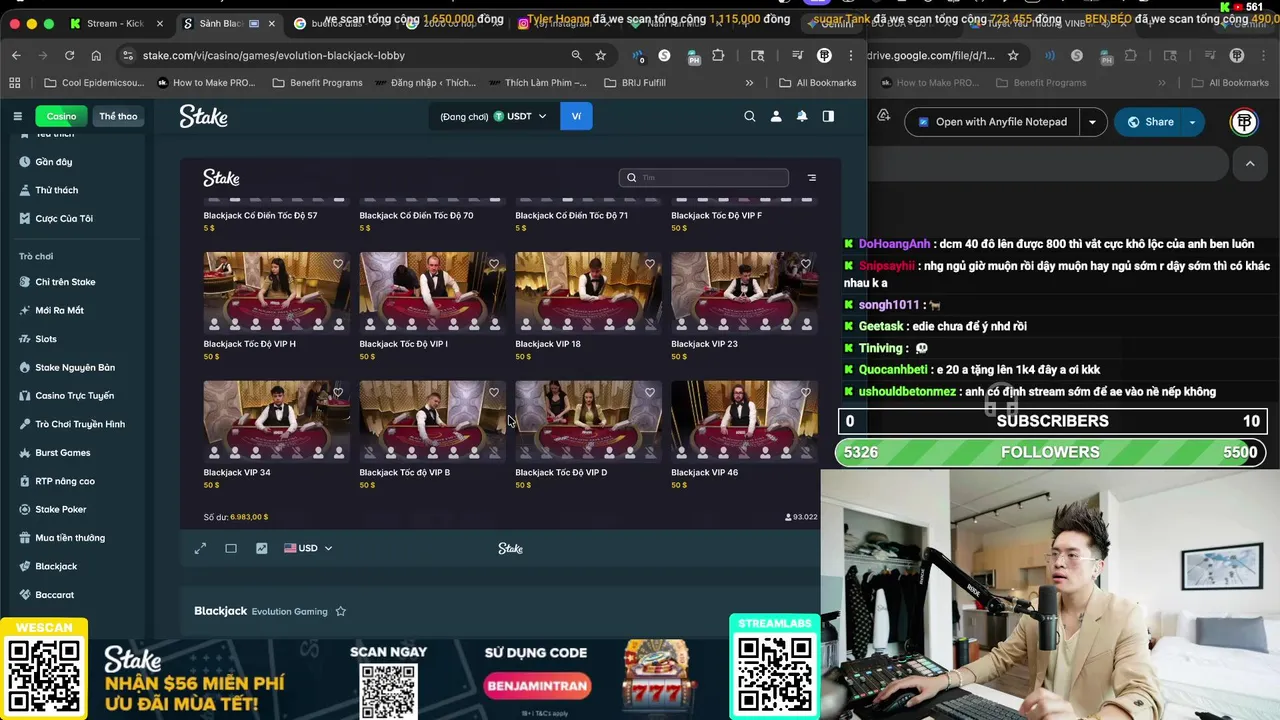This screenshot has height=720, width=1280.
Task: Select the Casino tab
Action: (x=61, y=116)
